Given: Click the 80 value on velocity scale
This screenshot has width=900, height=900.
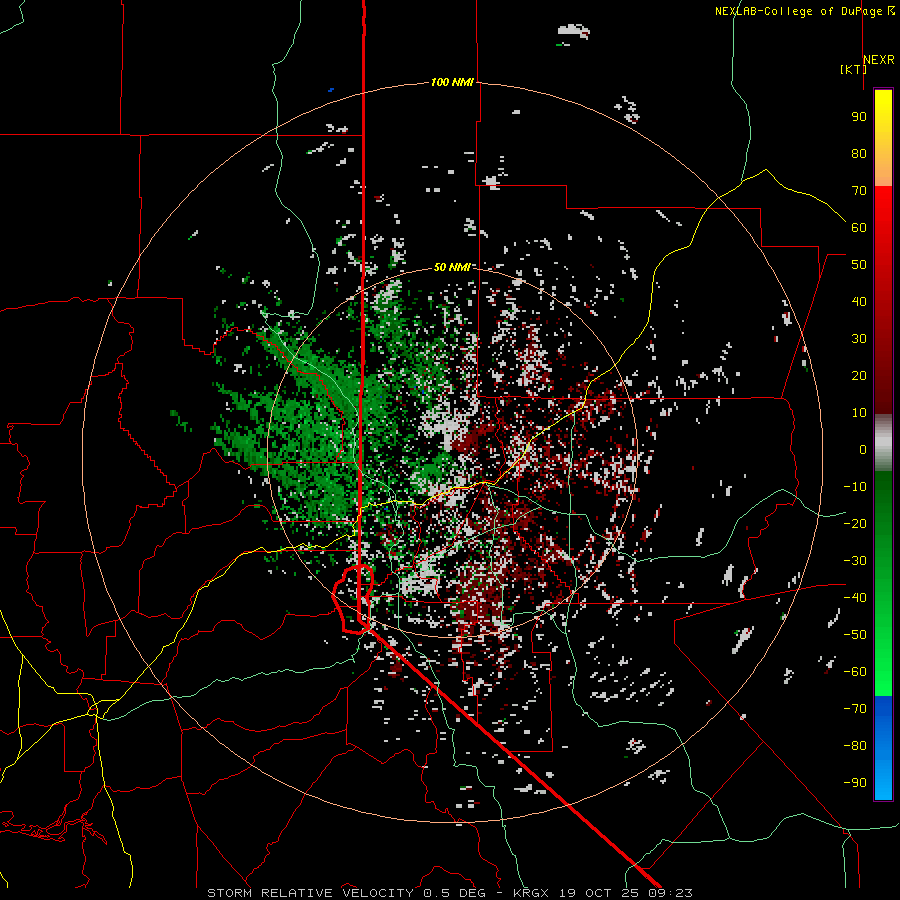Looking at the screenshot, I should tap(859, 153).
